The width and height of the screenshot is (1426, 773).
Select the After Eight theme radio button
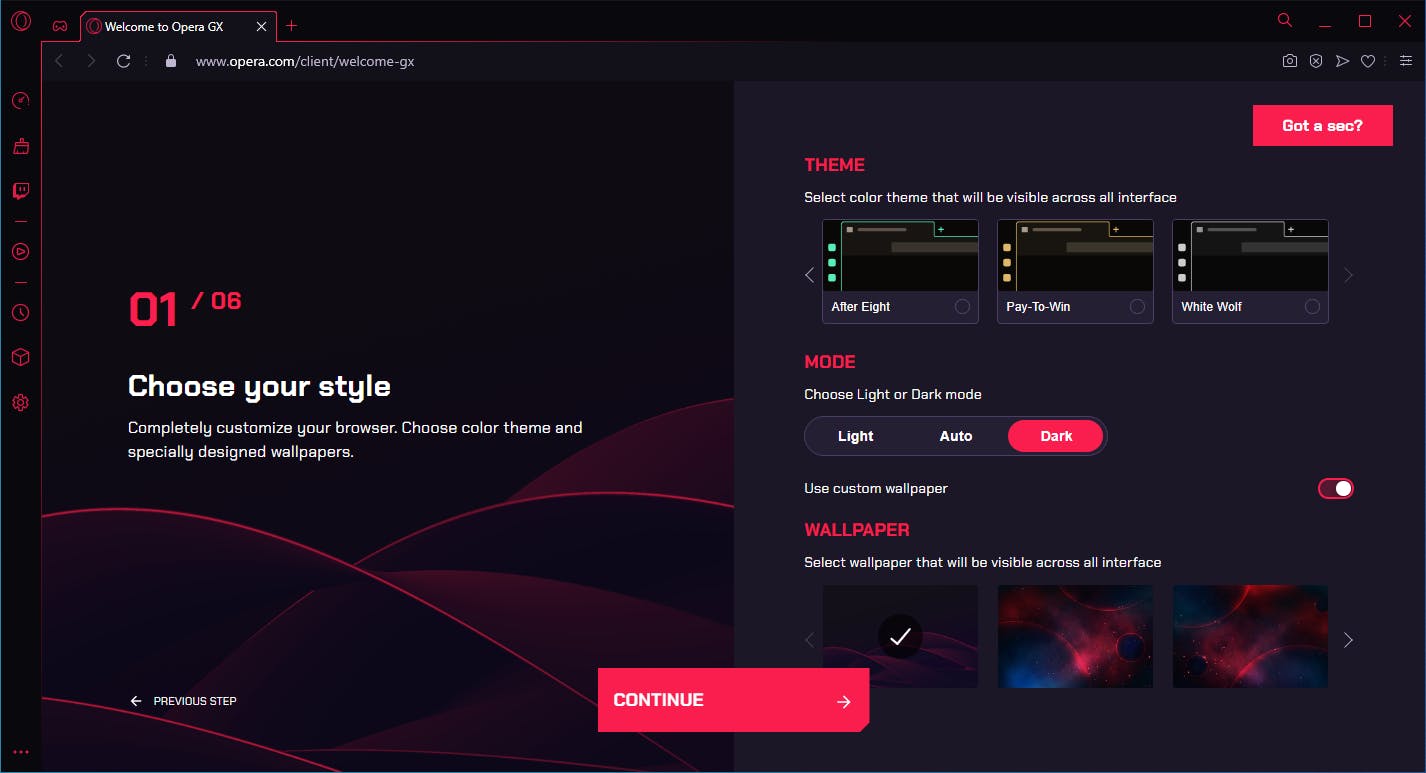962,307
